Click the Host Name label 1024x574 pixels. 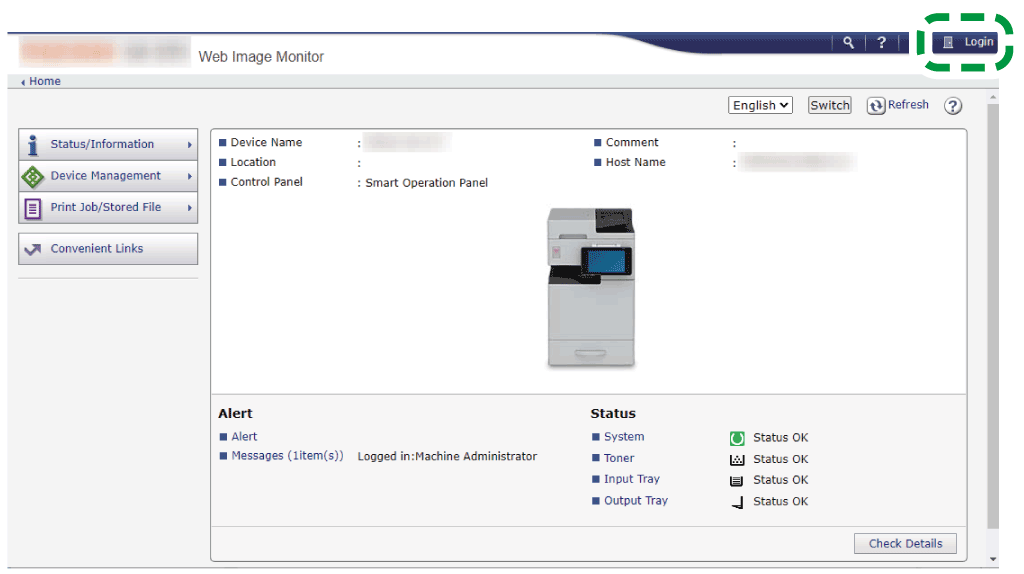coord(635,162)
